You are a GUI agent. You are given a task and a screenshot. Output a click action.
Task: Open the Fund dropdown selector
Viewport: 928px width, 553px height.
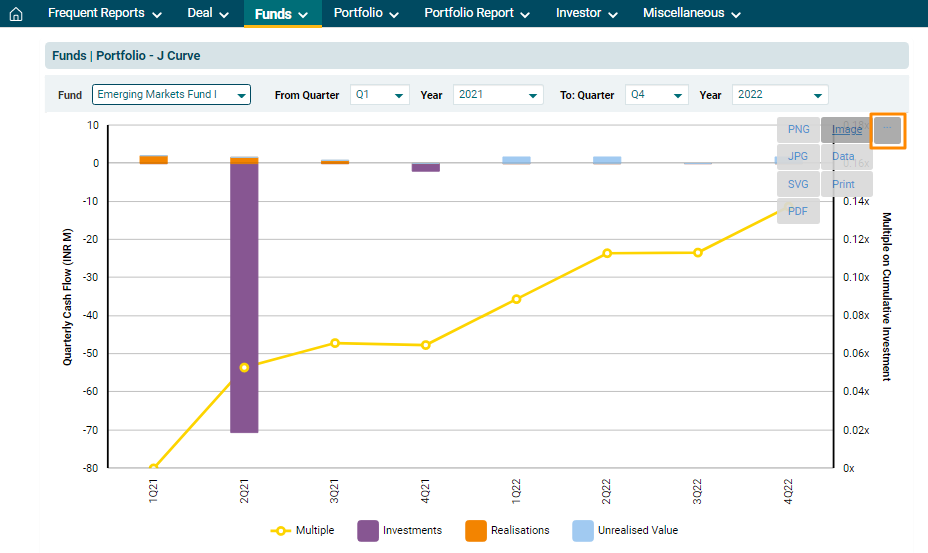171,95
